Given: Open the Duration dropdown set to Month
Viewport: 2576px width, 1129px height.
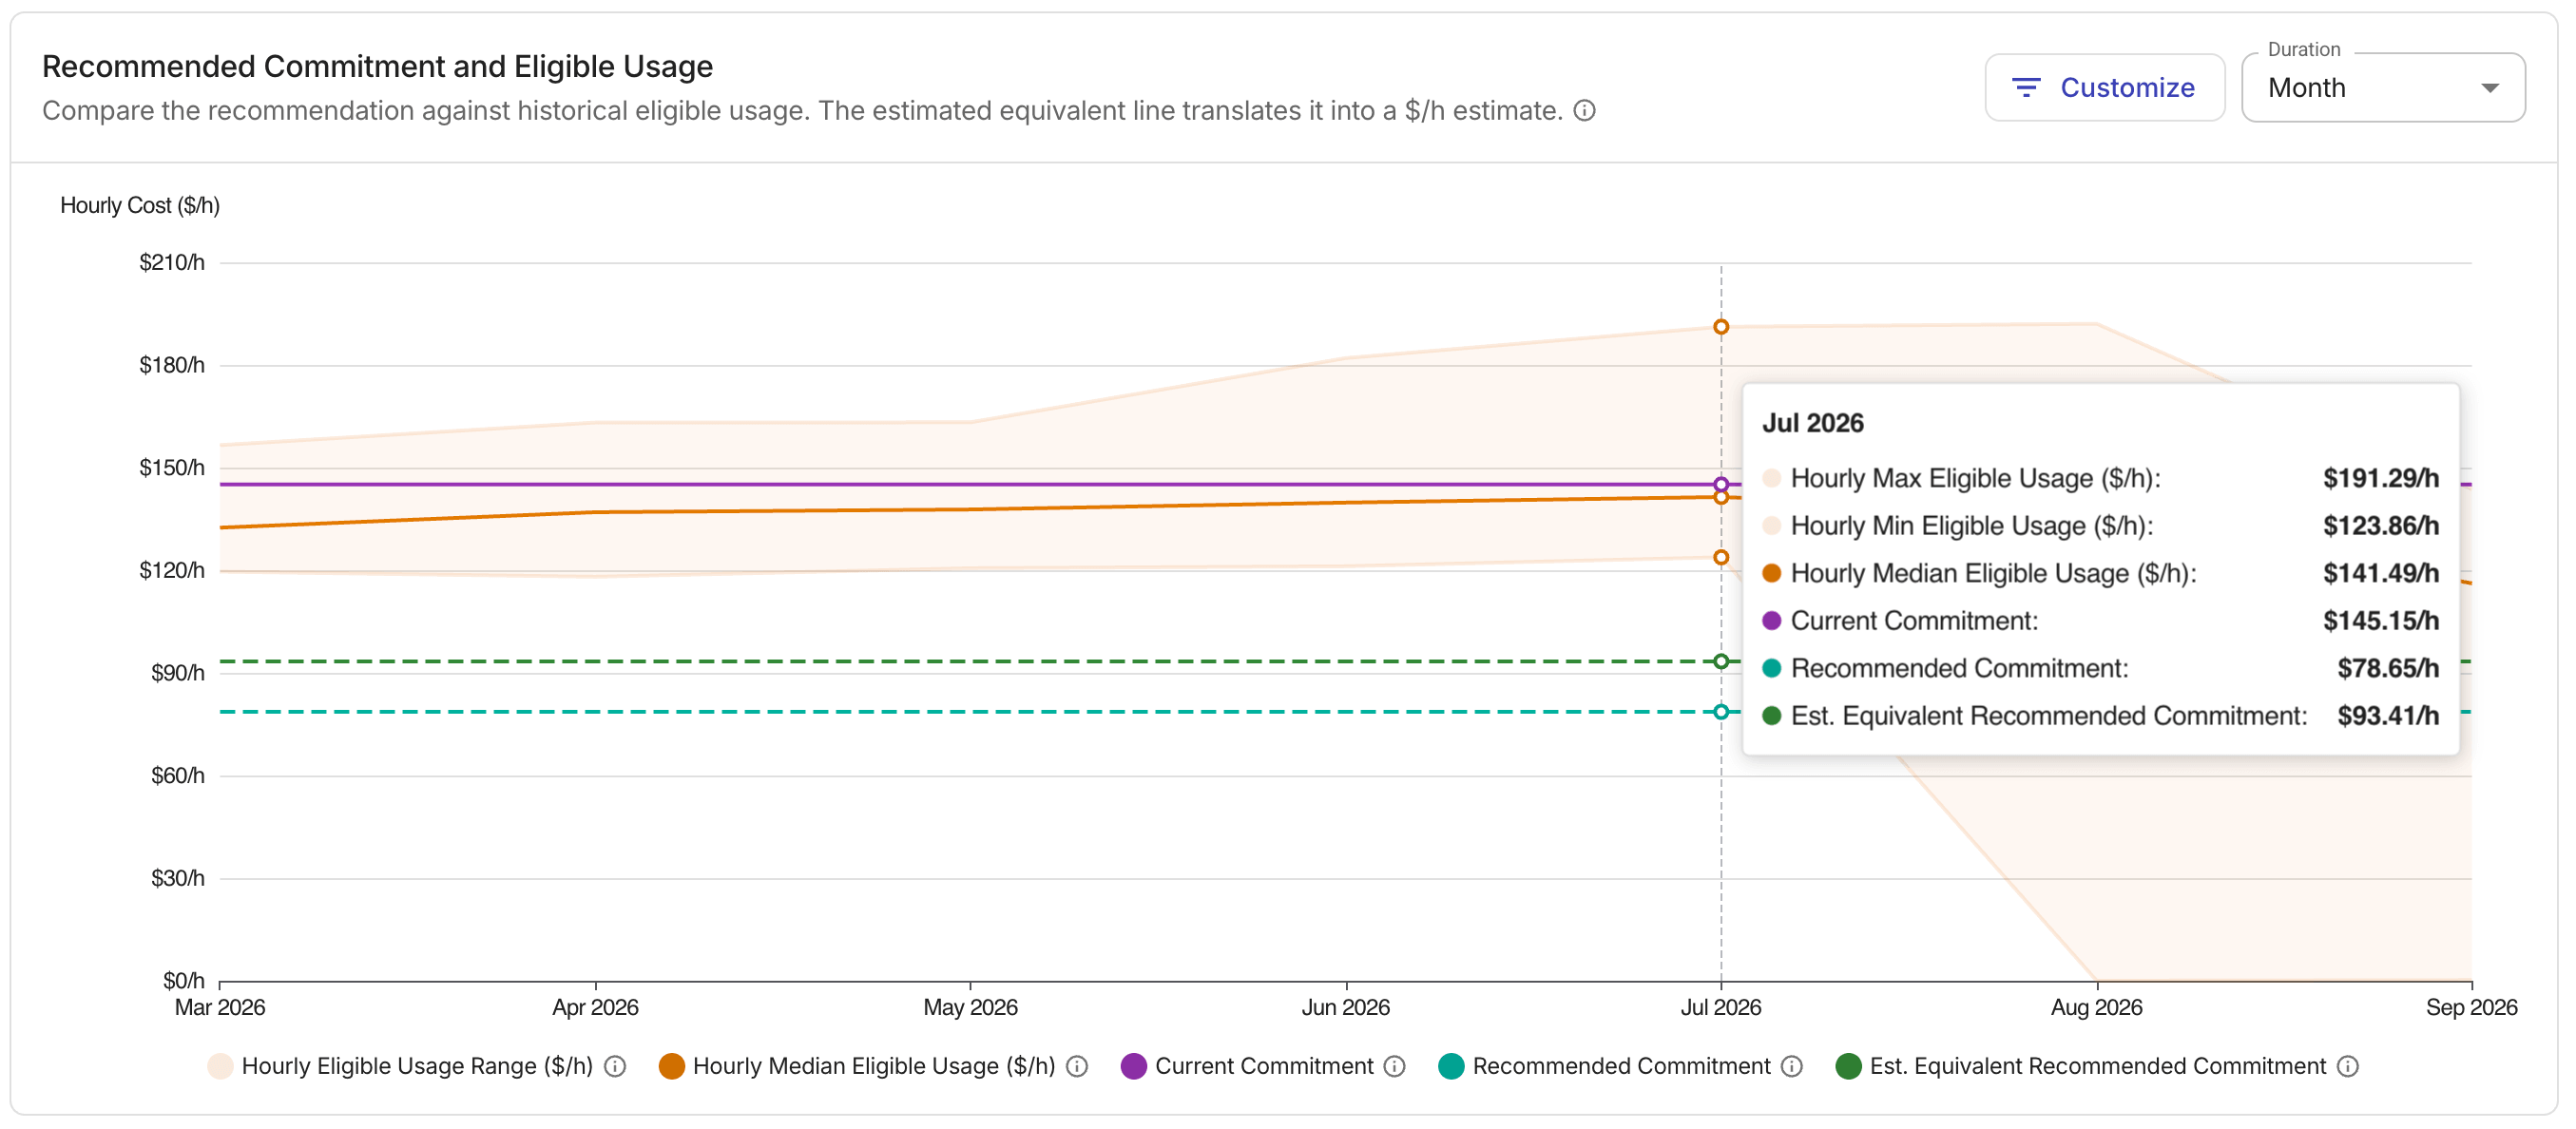Looking at the screenshot, I should click(x=2383, y=88).
